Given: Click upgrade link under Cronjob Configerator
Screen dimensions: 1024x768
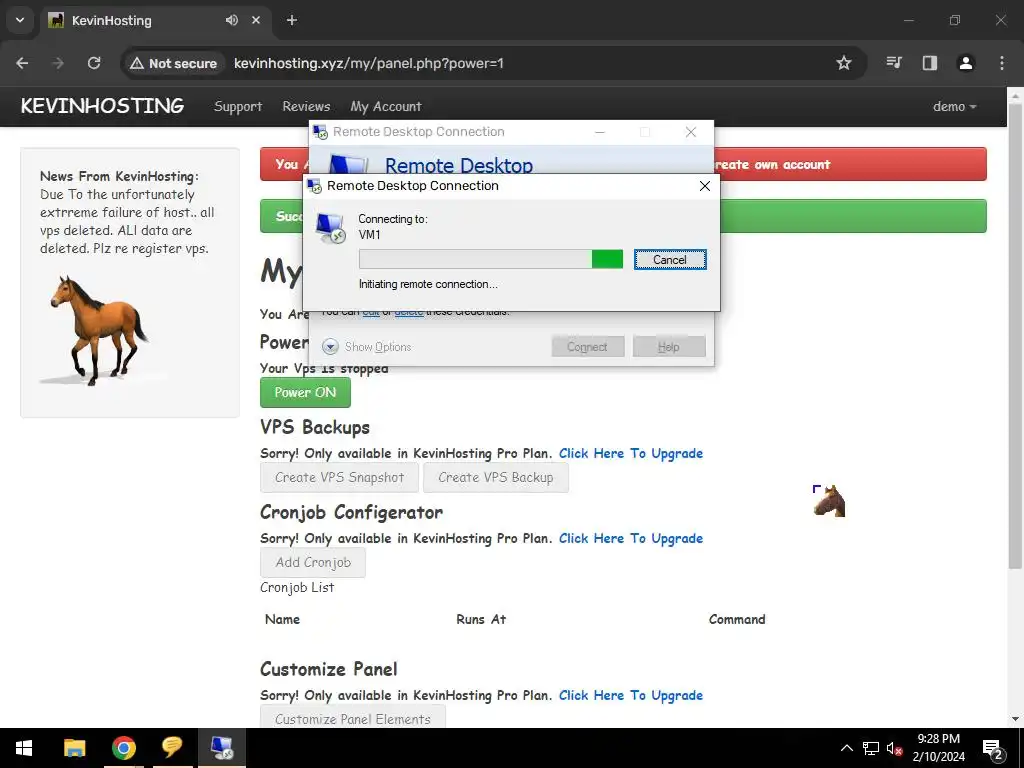Looking at the screenshot, I should coord(631,538).
